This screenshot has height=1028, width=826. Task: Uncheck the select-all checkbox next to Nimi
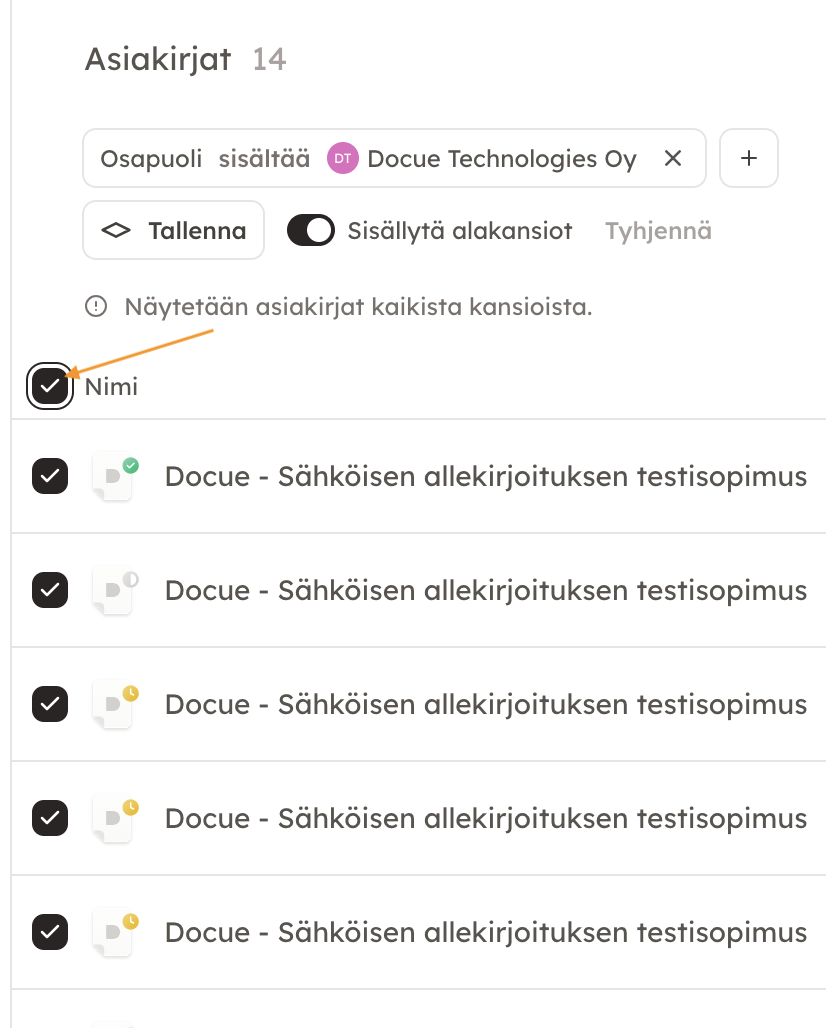[x=50, y=386]
